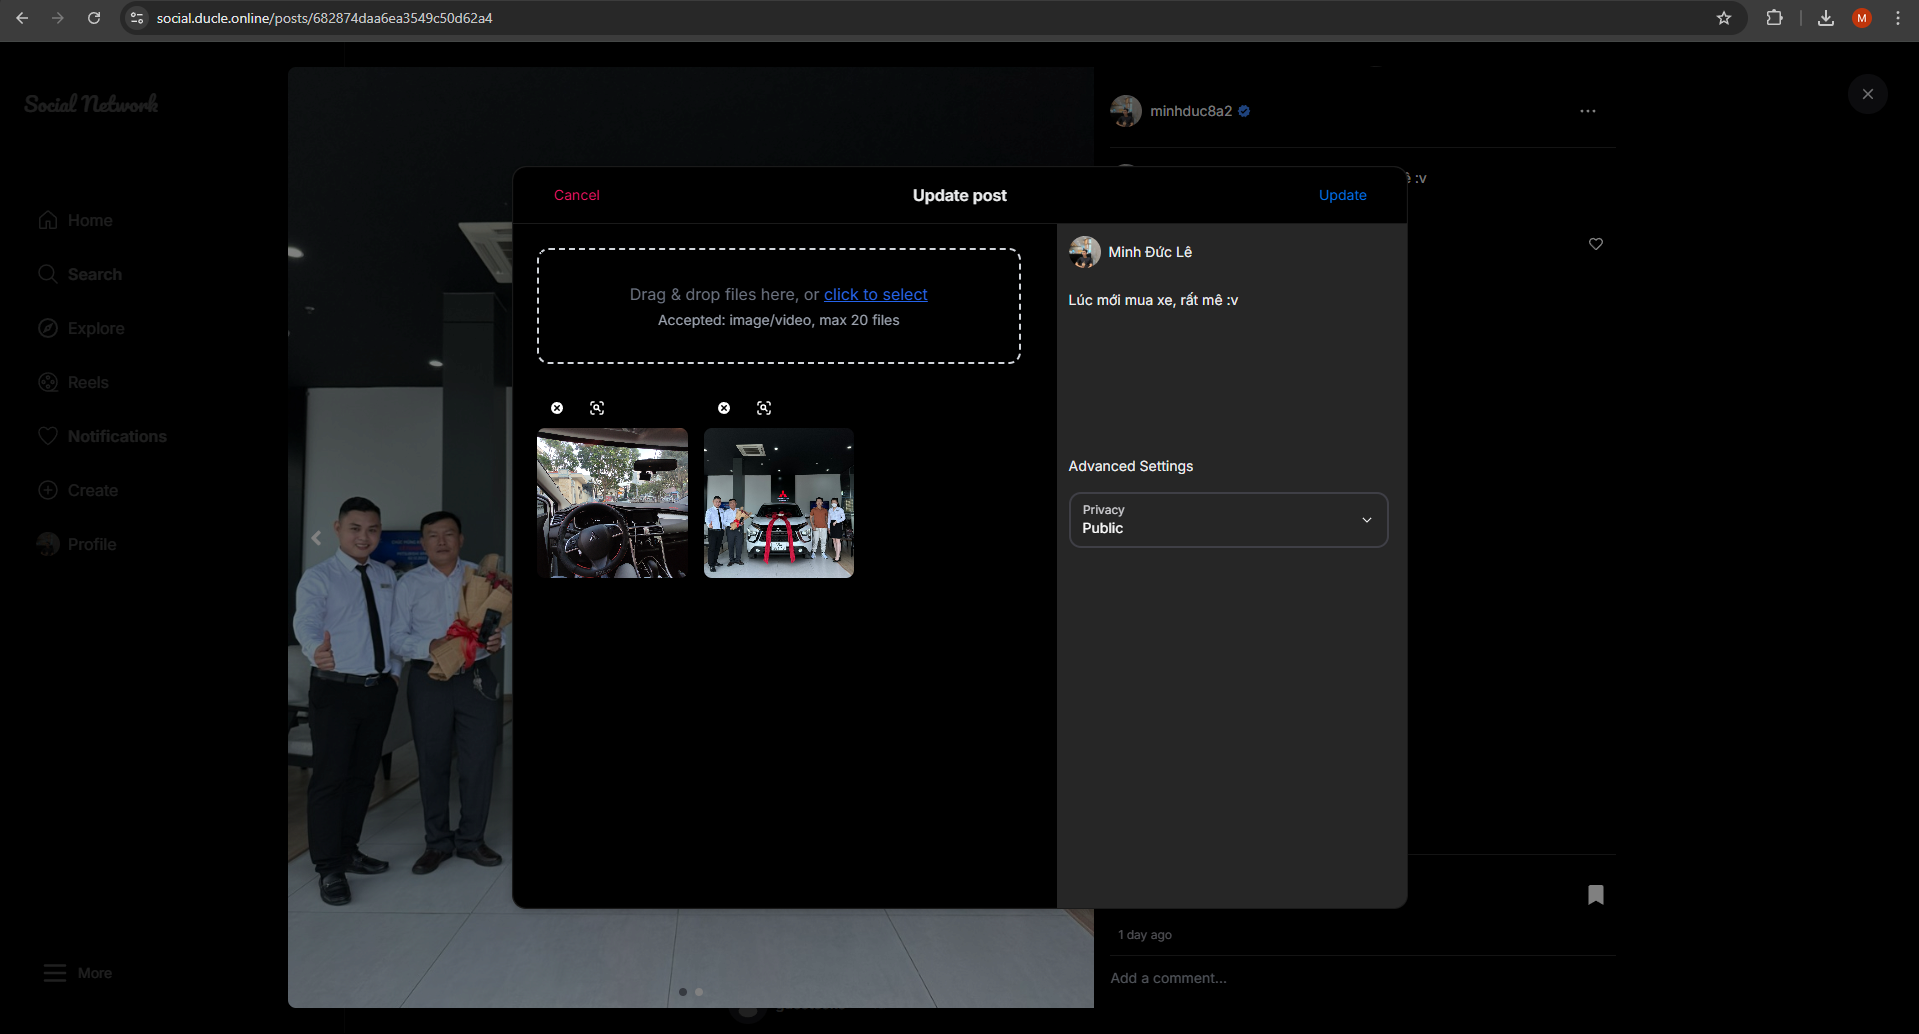Click the Advanced Settings heading
This screenshot has width=1919, height=1034.
click(1131, 466)
